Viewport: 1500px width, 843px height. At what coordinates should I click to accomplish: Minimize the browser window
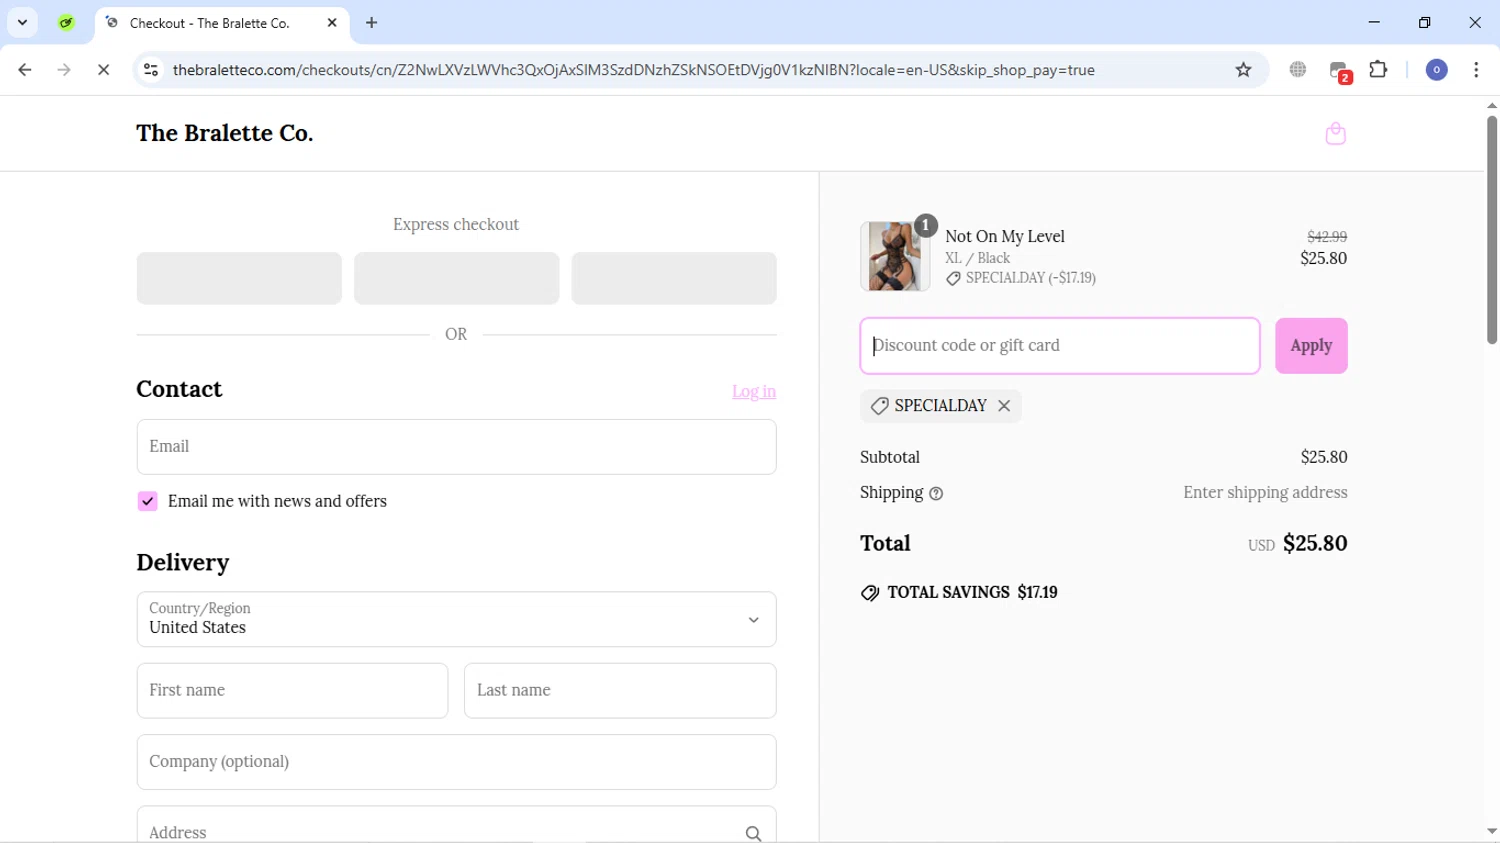tap(1374, 22)
